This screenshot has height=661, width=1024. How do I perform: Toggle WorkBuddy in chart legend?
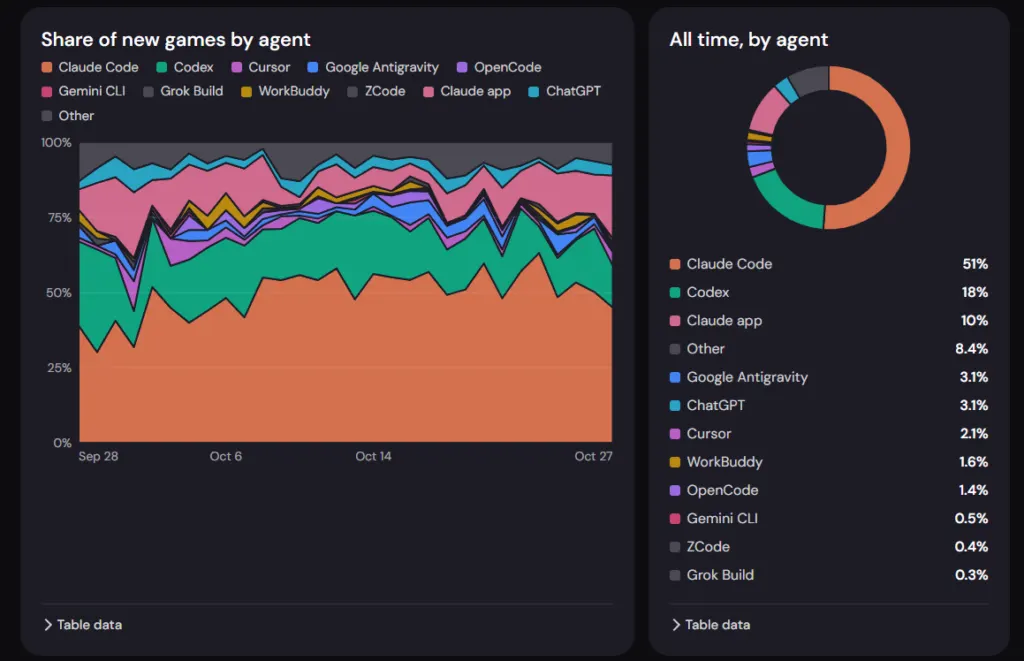pos(285,91)
